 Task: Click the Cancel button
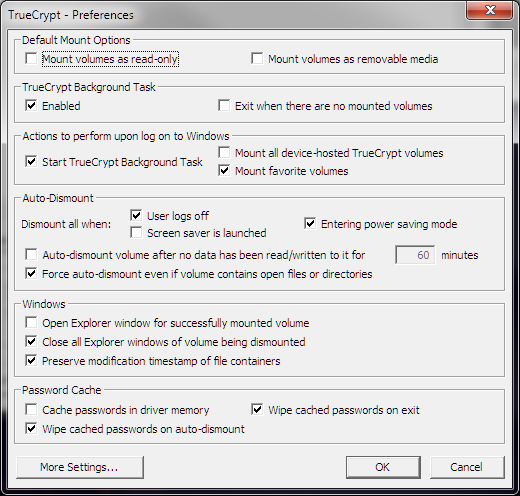(467, 467)
